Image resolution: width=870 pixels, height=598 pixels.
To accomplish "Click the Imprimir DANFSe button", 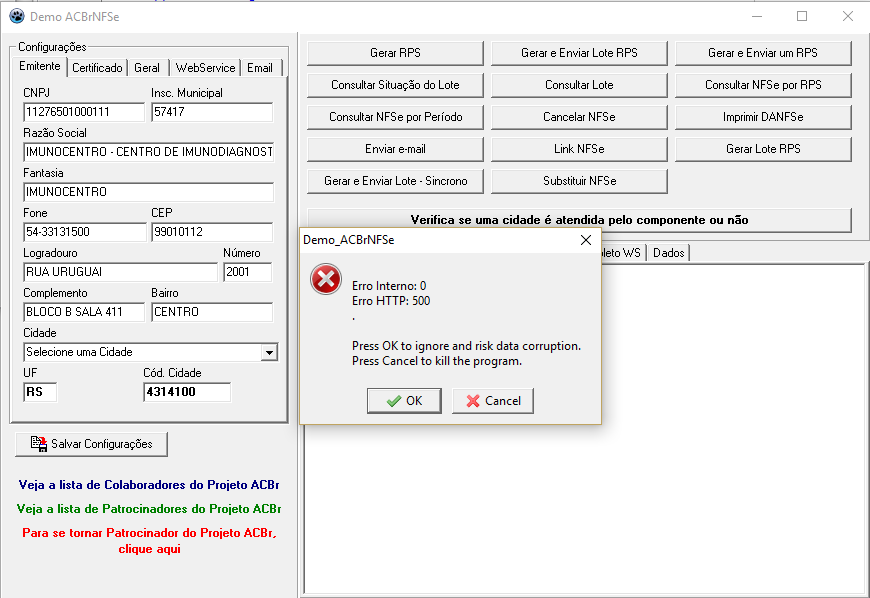I will pyautogui.click(x=763, y=117).
